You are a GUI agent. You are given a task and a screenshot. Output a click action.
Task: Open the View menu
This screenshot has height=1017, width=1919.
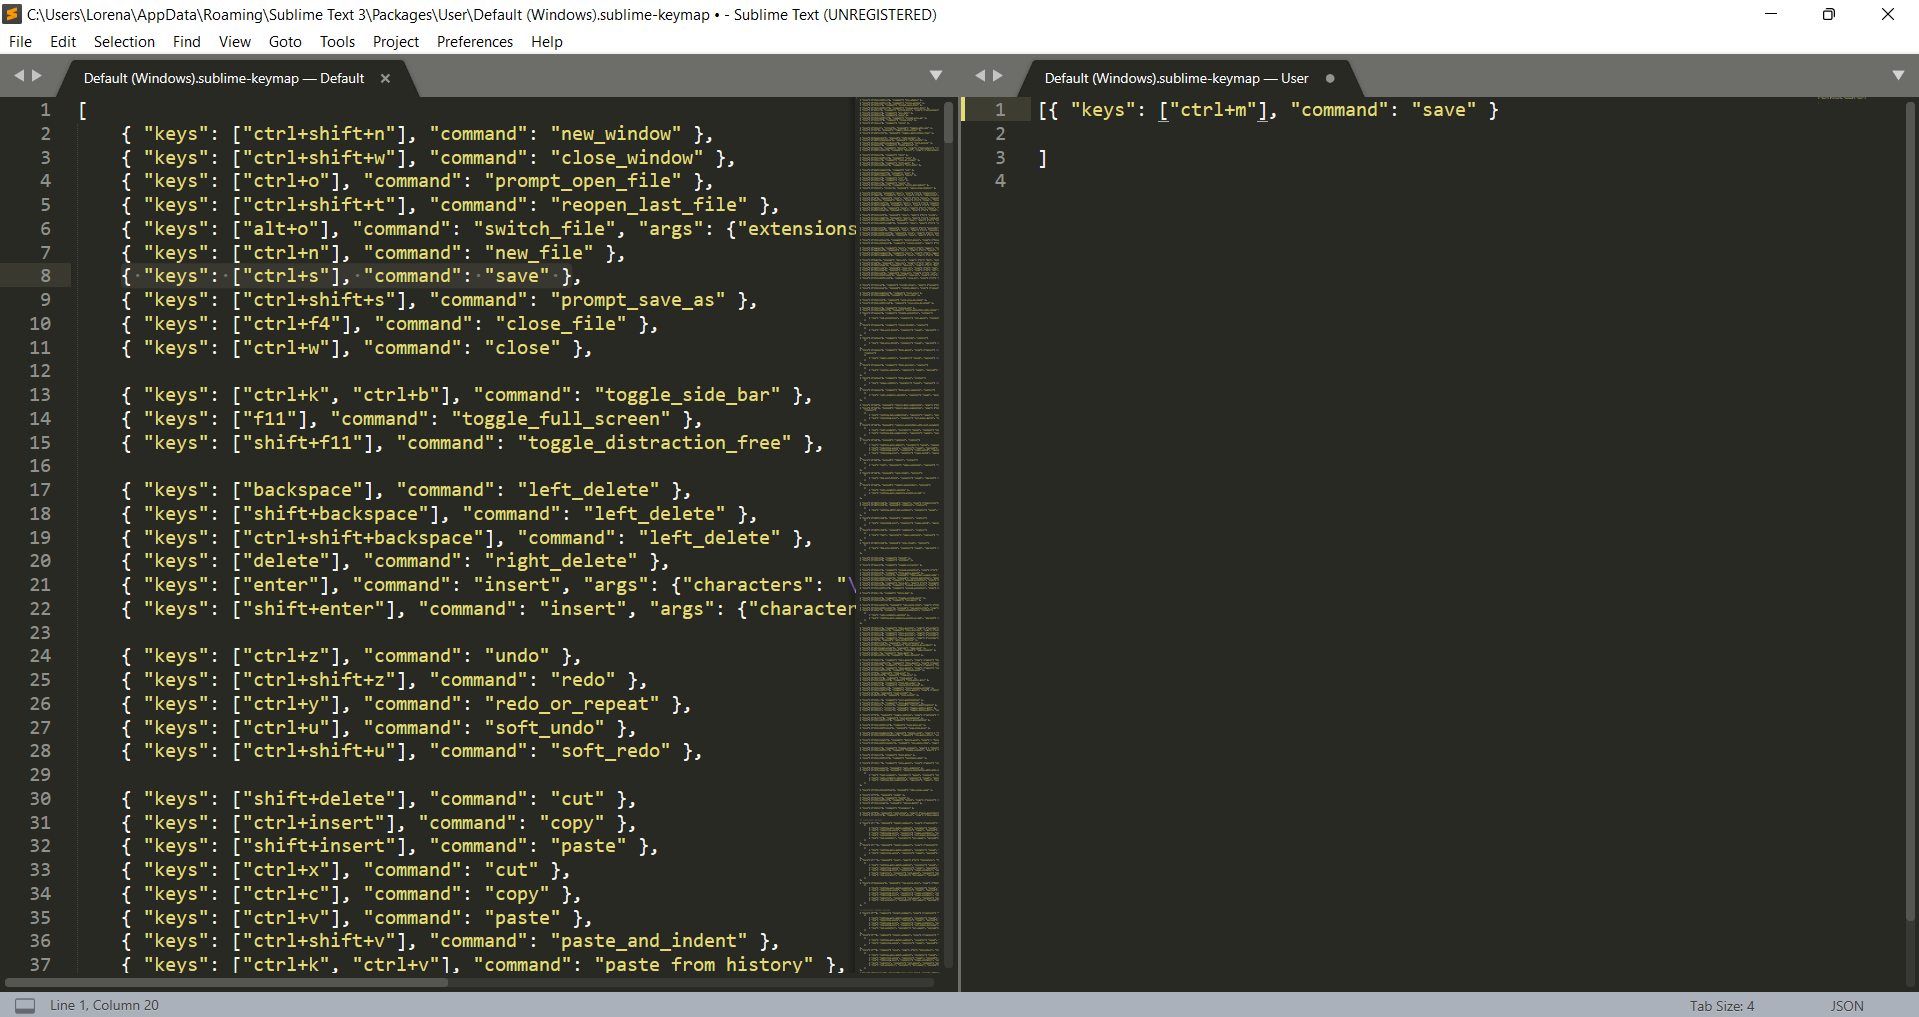[x=234, y=42]
